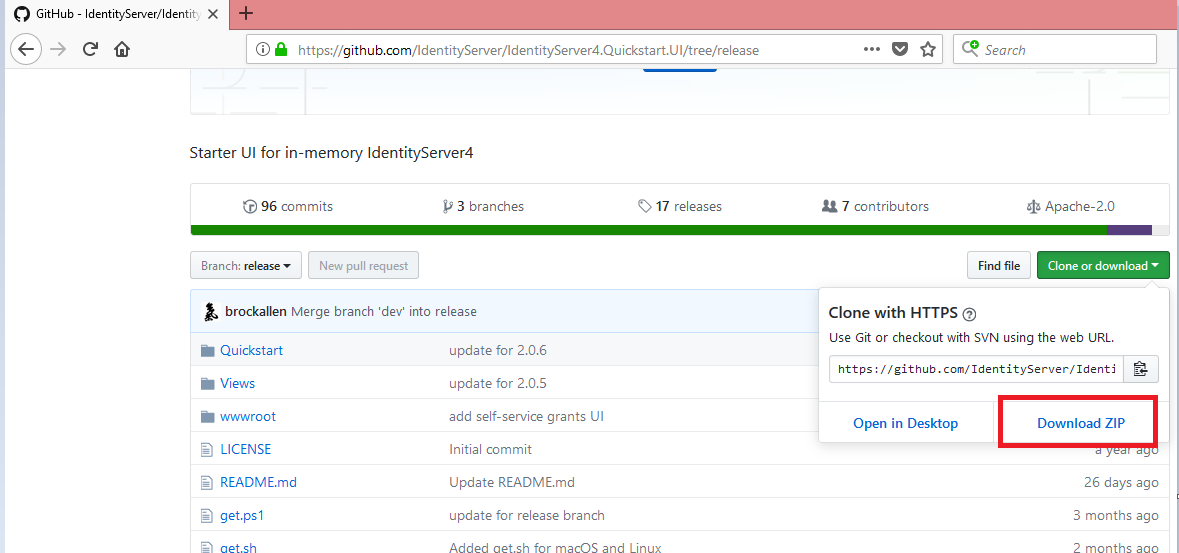Image resolution: width=1179 pixels, height=553 pixels.
Task: Select the clone URL text field
Action: pos(977,369)
